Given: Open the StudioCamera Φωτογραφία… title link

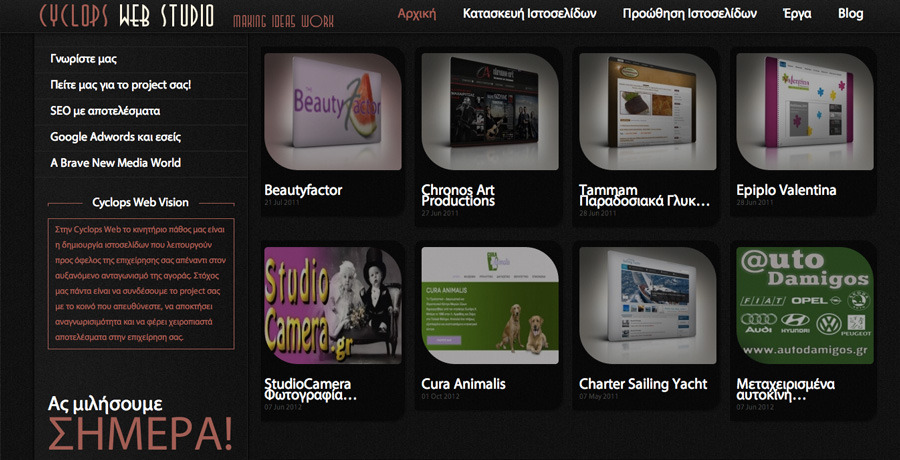Looking at the screenshot, I should click(x=311, y=389).
